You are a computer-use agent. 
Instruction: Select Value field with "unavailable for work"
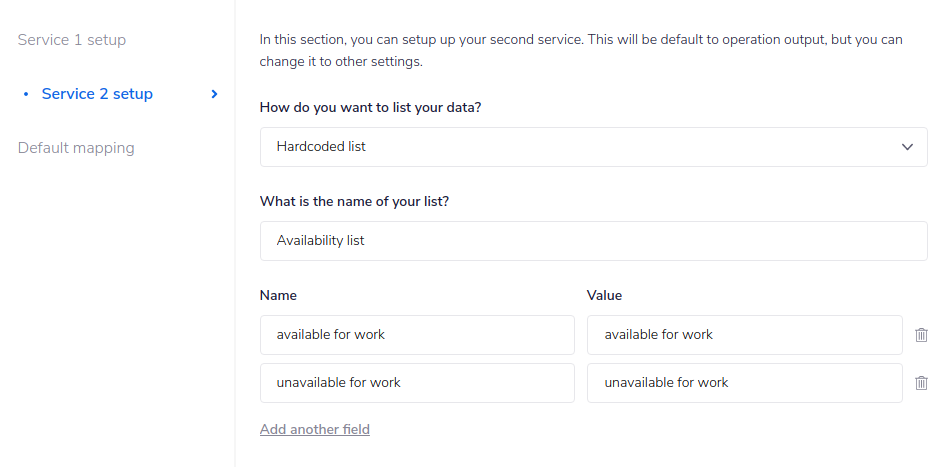(x=744, y=383)
